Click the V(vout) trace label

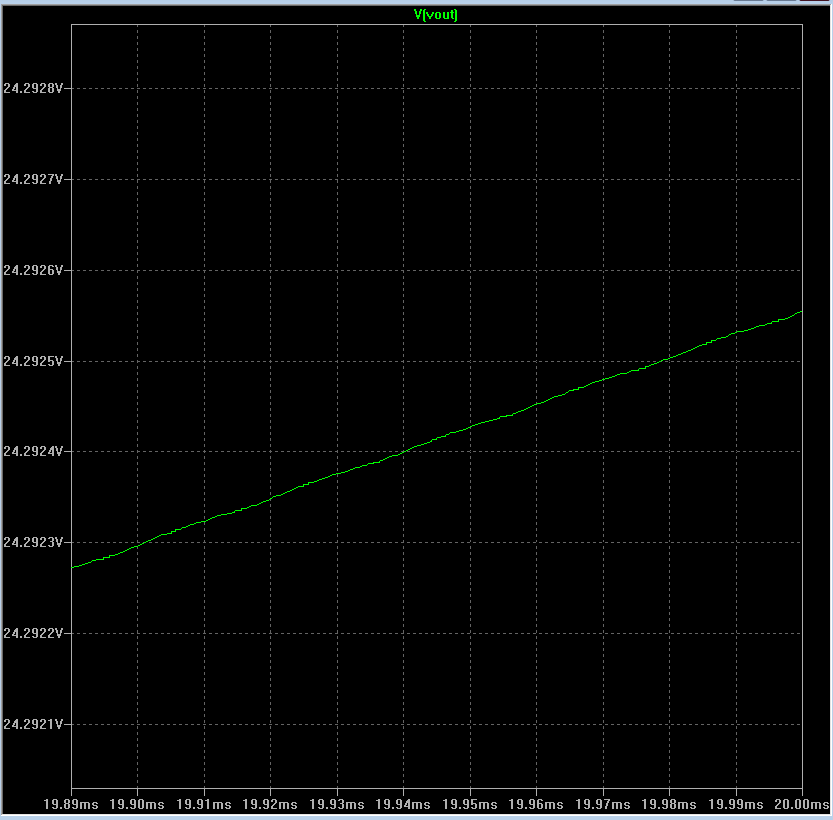tap(436, 14)
